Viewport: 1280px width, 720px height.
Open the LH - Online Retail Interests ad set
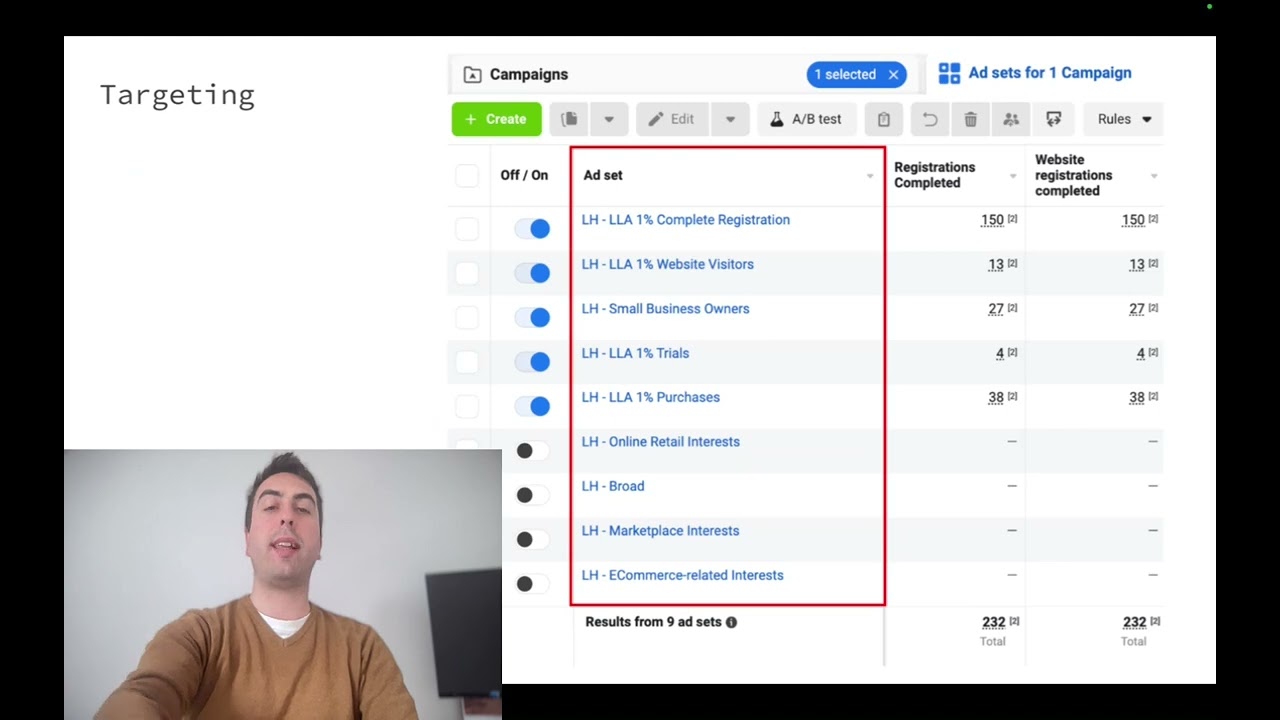click(661, 442)
